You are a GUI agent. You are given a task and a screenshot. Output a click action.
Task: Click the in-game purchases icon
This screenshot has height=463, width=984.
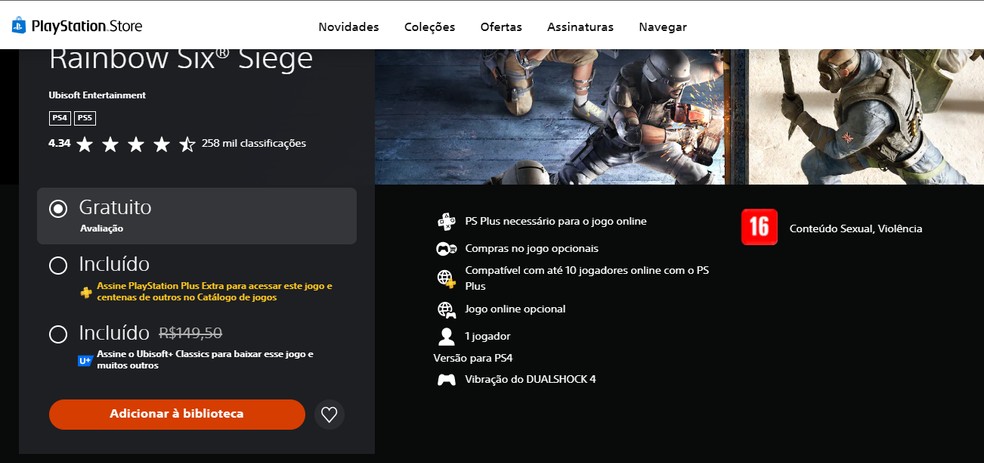pos(446,248)
